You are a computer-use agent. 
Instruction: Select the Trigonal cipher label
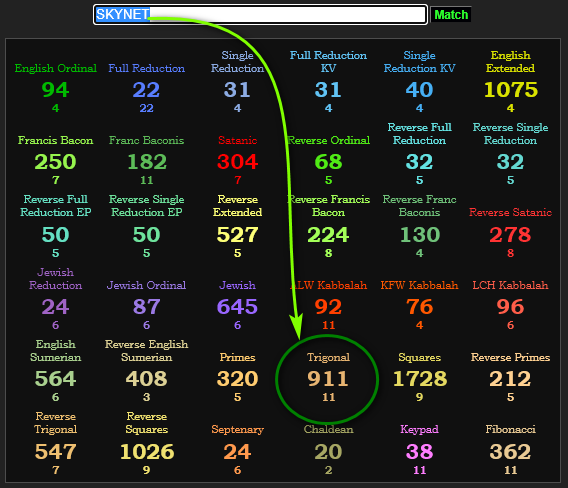tap(329, 357)
